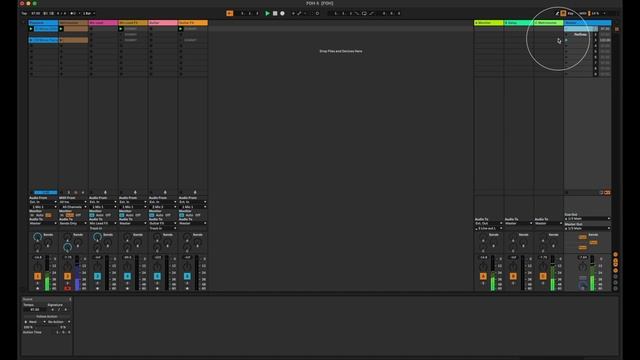Switch view with the Session/Arrangement selector icon
The width and height of the screenshot is (640, 360).
click(617, 29)
